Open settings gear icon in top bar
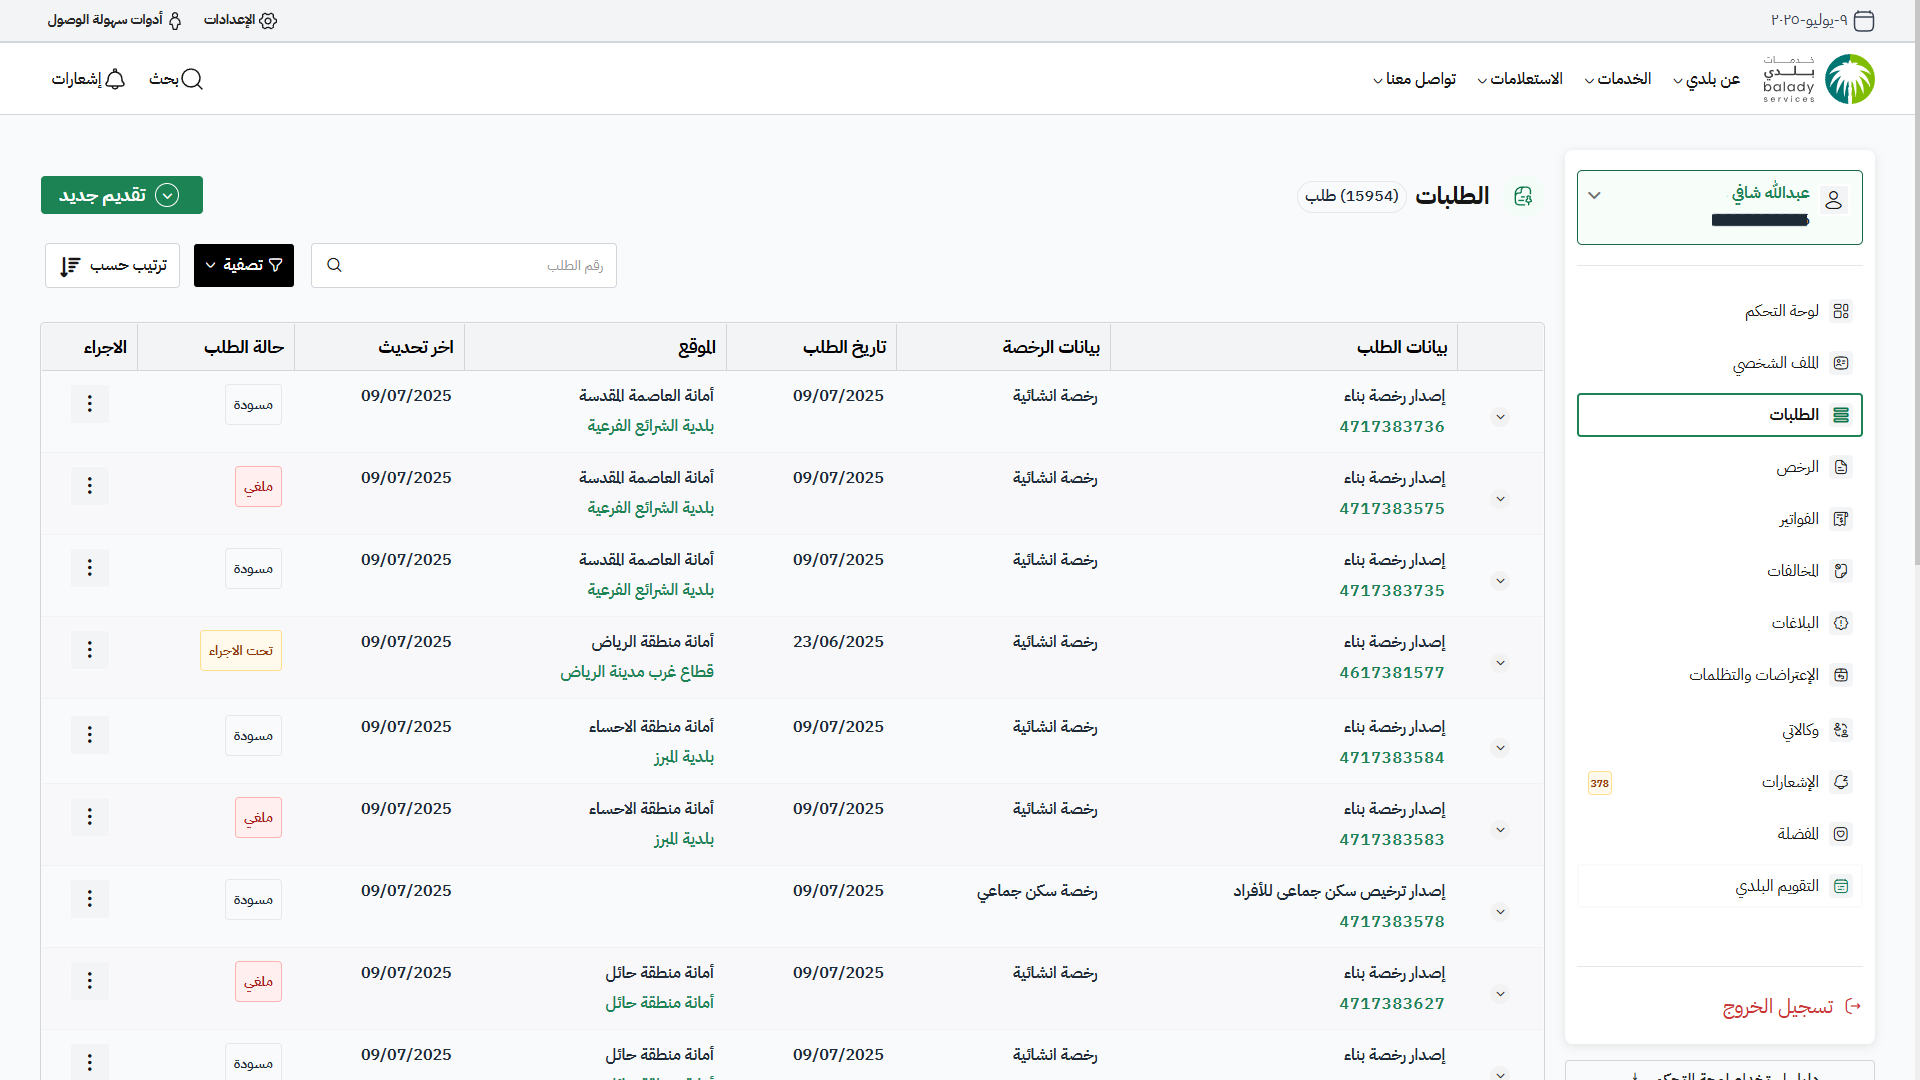 tap(268, 20)
